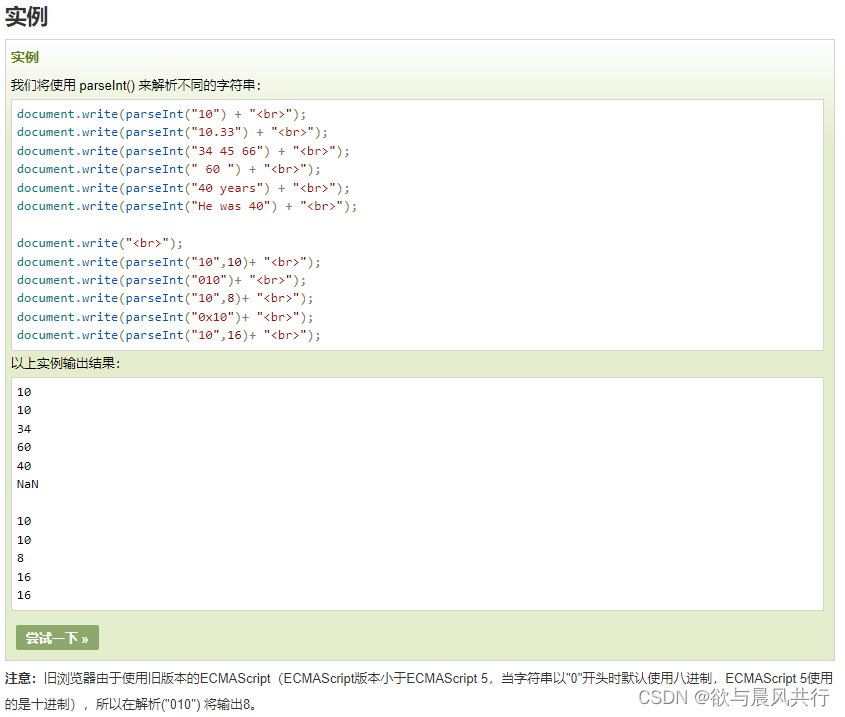Select the 实例 heading at the top

pyautogui.click(x=27, y=16)
